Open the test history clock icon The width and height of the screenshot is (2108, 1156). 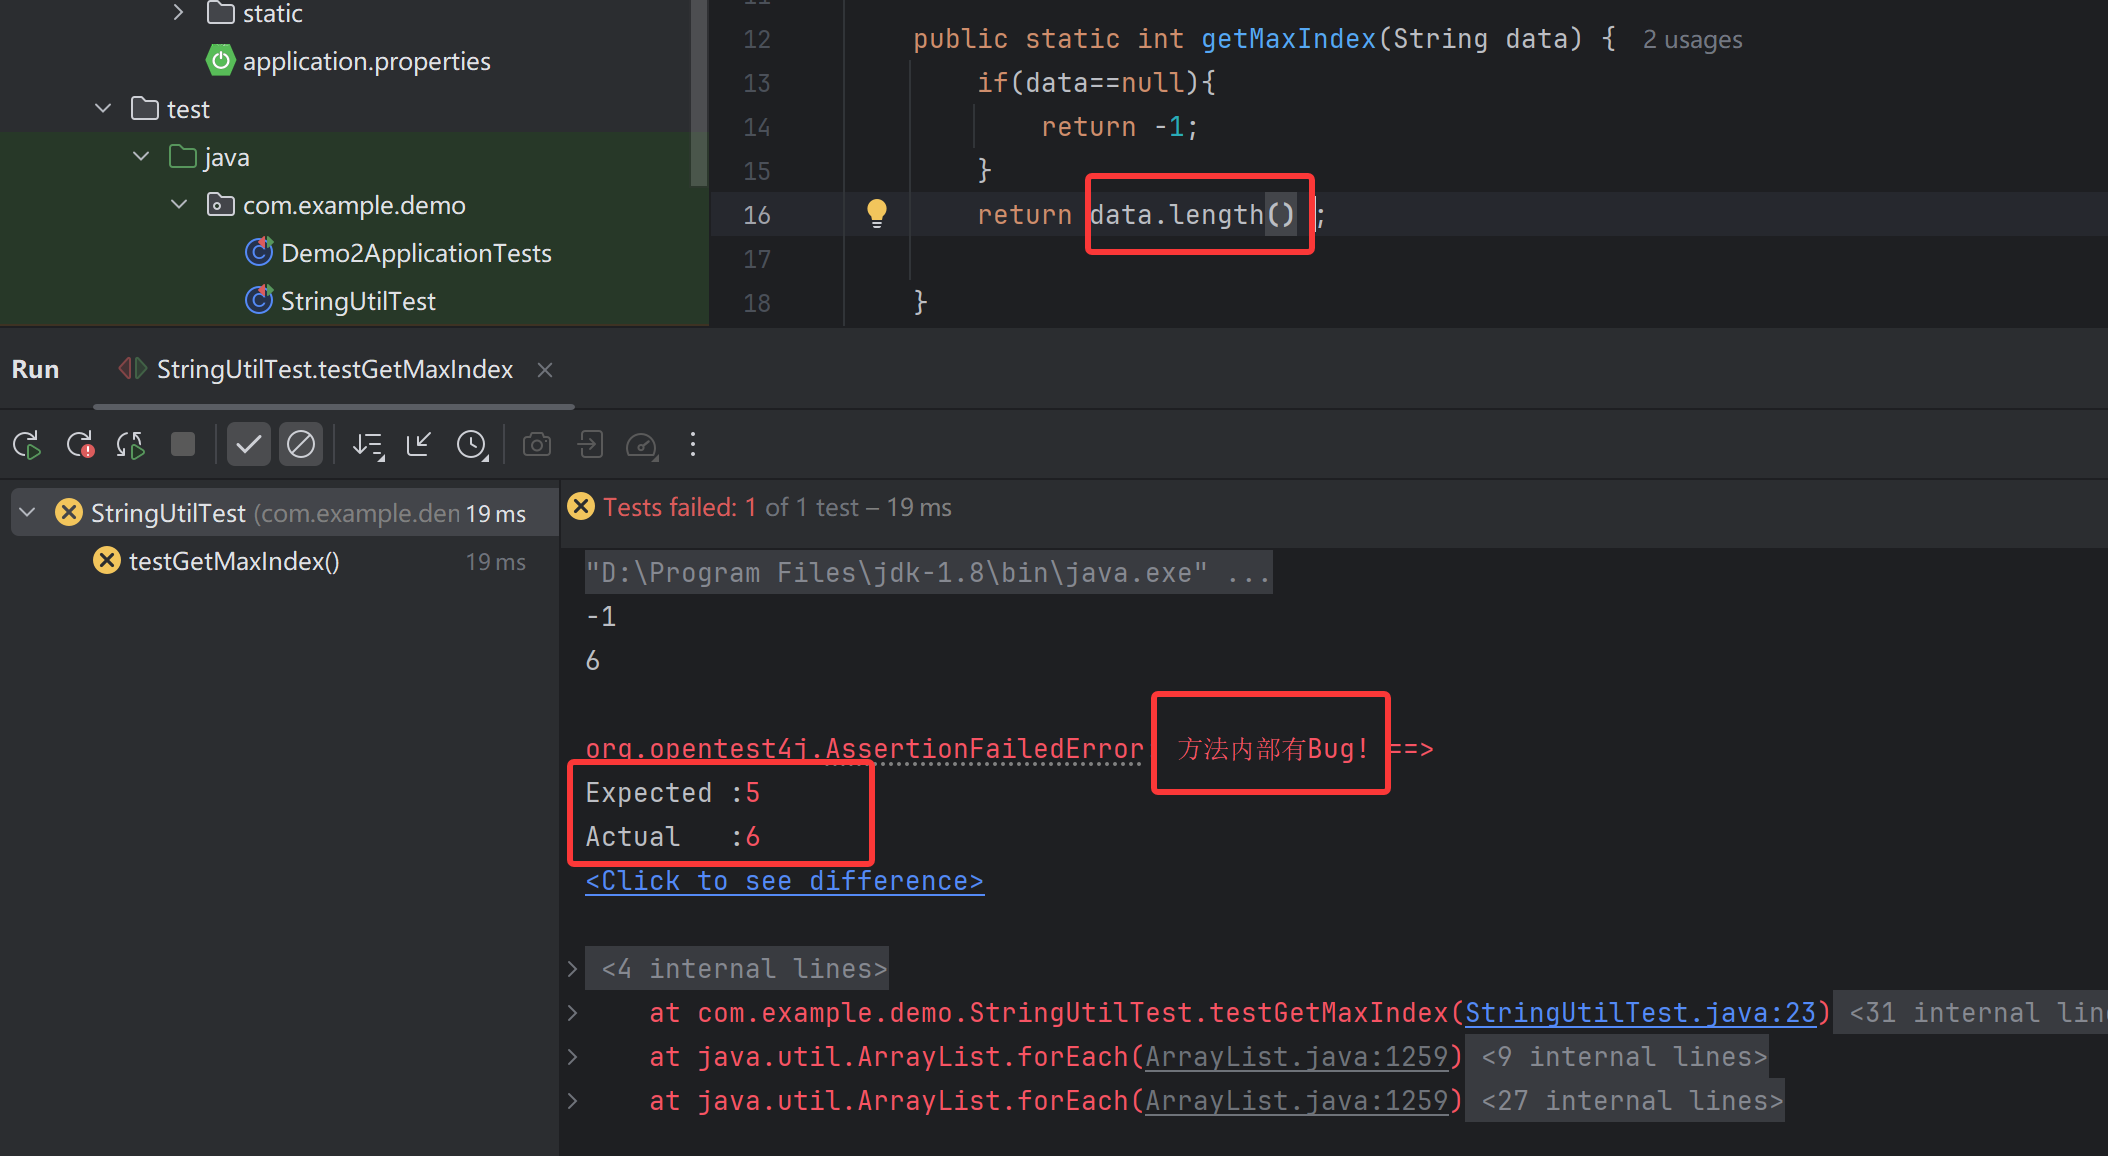coord(472,445)
